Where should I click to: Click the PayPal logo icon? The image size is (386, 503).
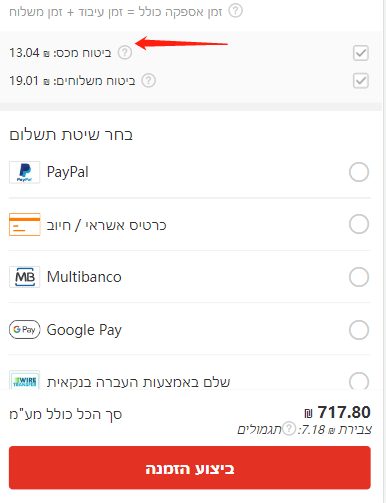pyautogui.click(x=25, y=172)
